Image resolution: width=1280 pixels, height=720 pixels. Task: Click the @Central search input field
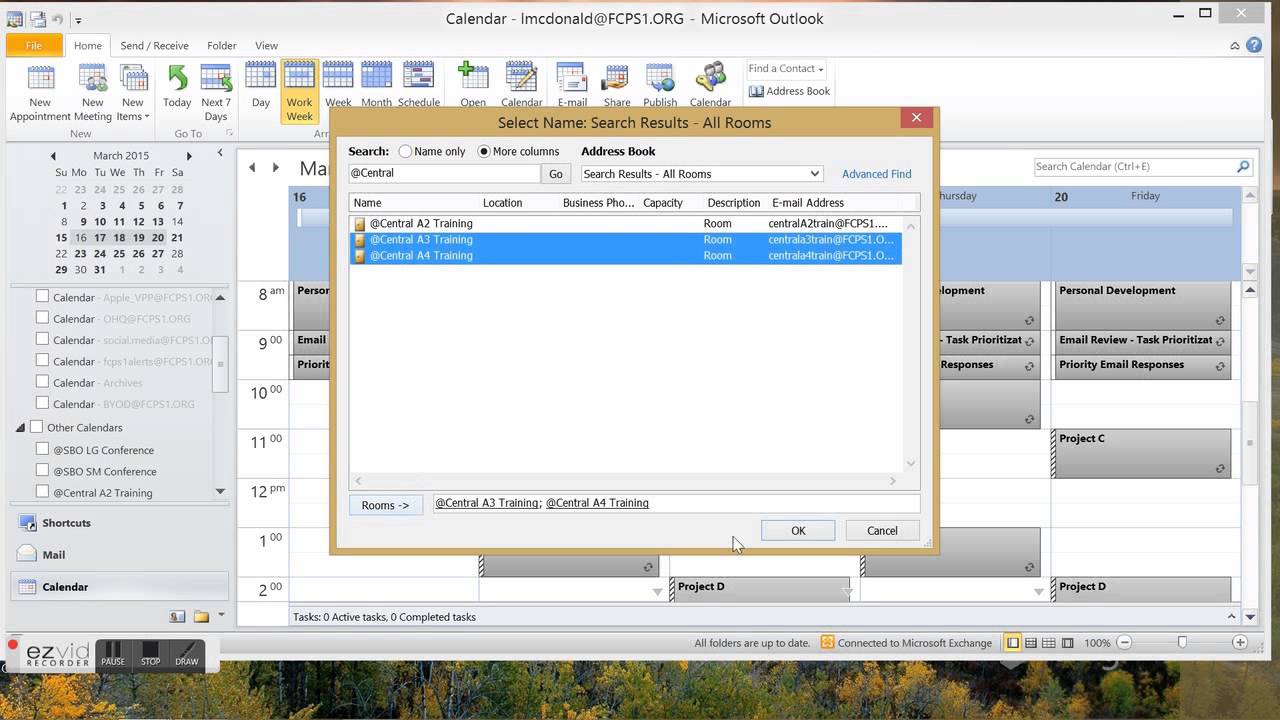444,173
